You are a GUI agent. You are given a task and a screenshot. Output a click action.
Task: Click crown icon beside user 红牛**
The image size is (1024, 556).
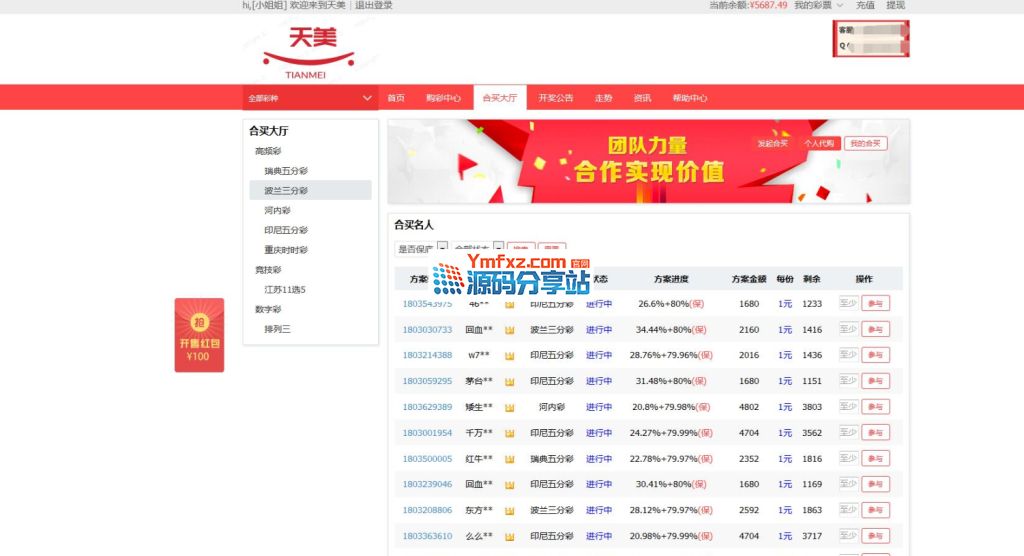(x=509, y=460)
